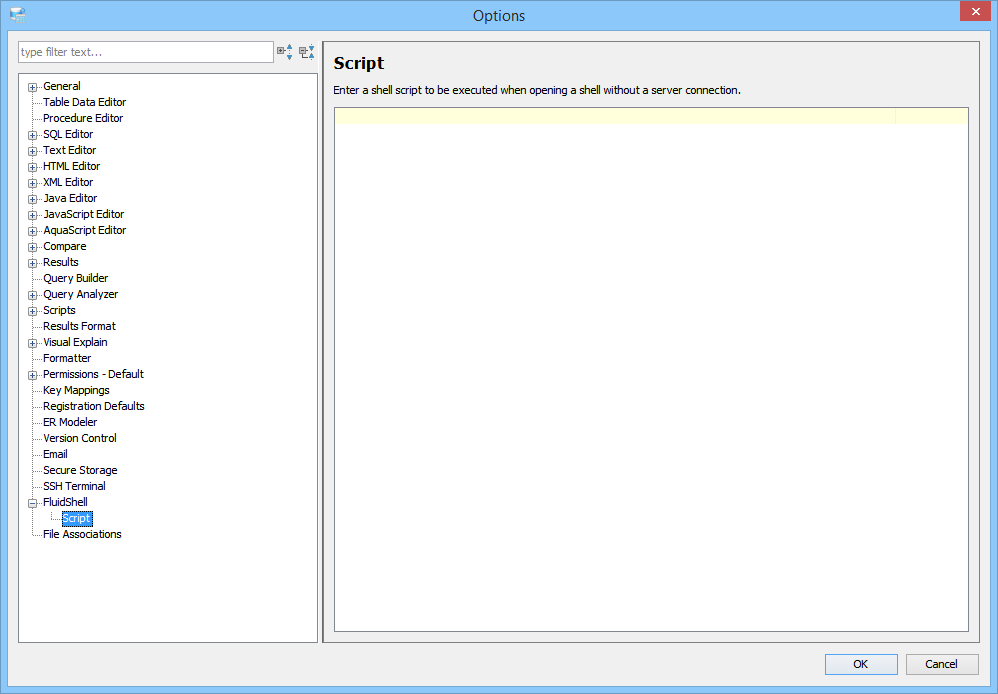Screen dimensions: 998x694
Task: Focus the type filter text field
Action: pos(146,52)
